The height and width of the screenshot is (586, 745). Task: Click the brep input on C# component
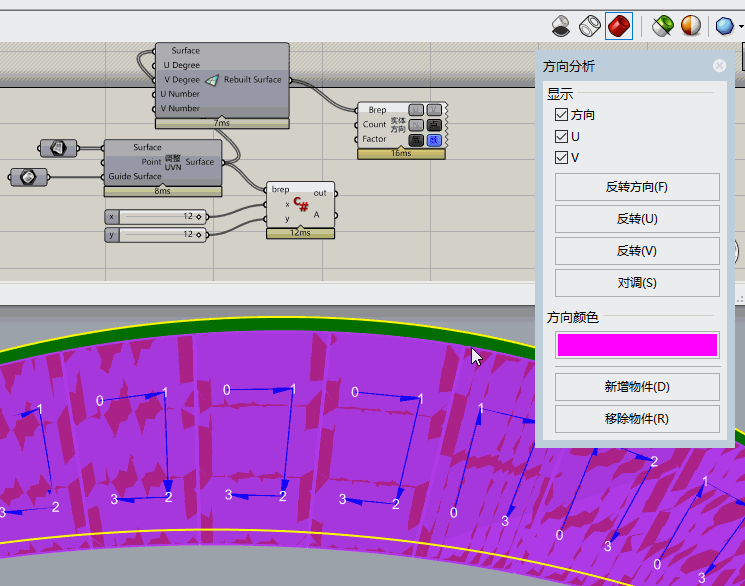pos(280,190)
